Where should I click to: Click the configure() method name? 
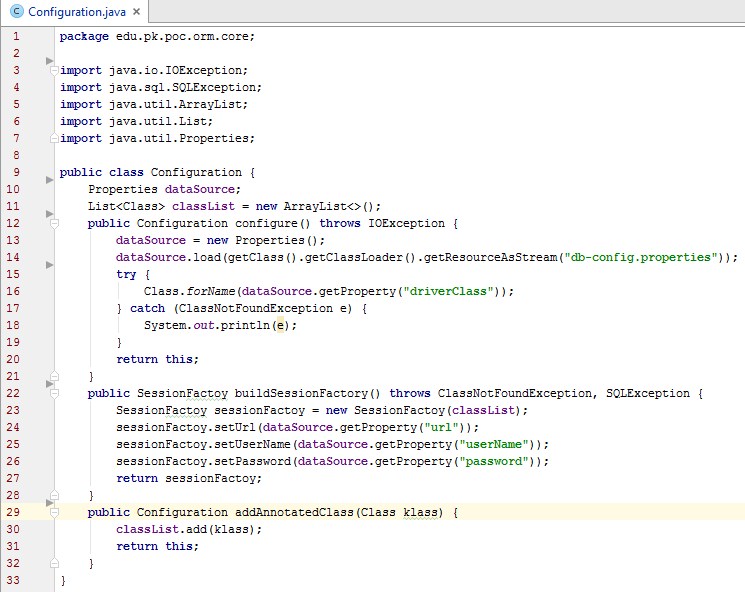[267, 223]
